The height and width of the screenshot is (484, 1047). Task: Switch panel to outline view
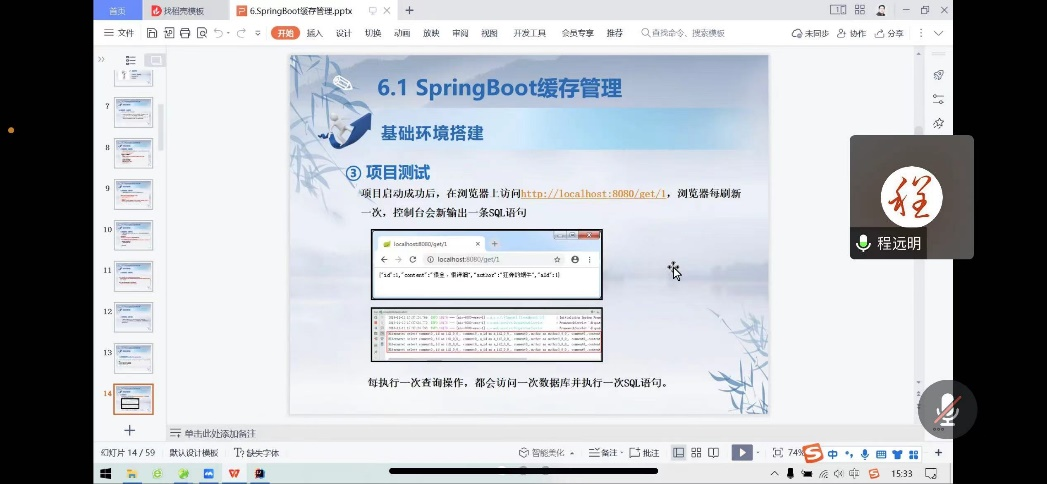coord(129,60)
